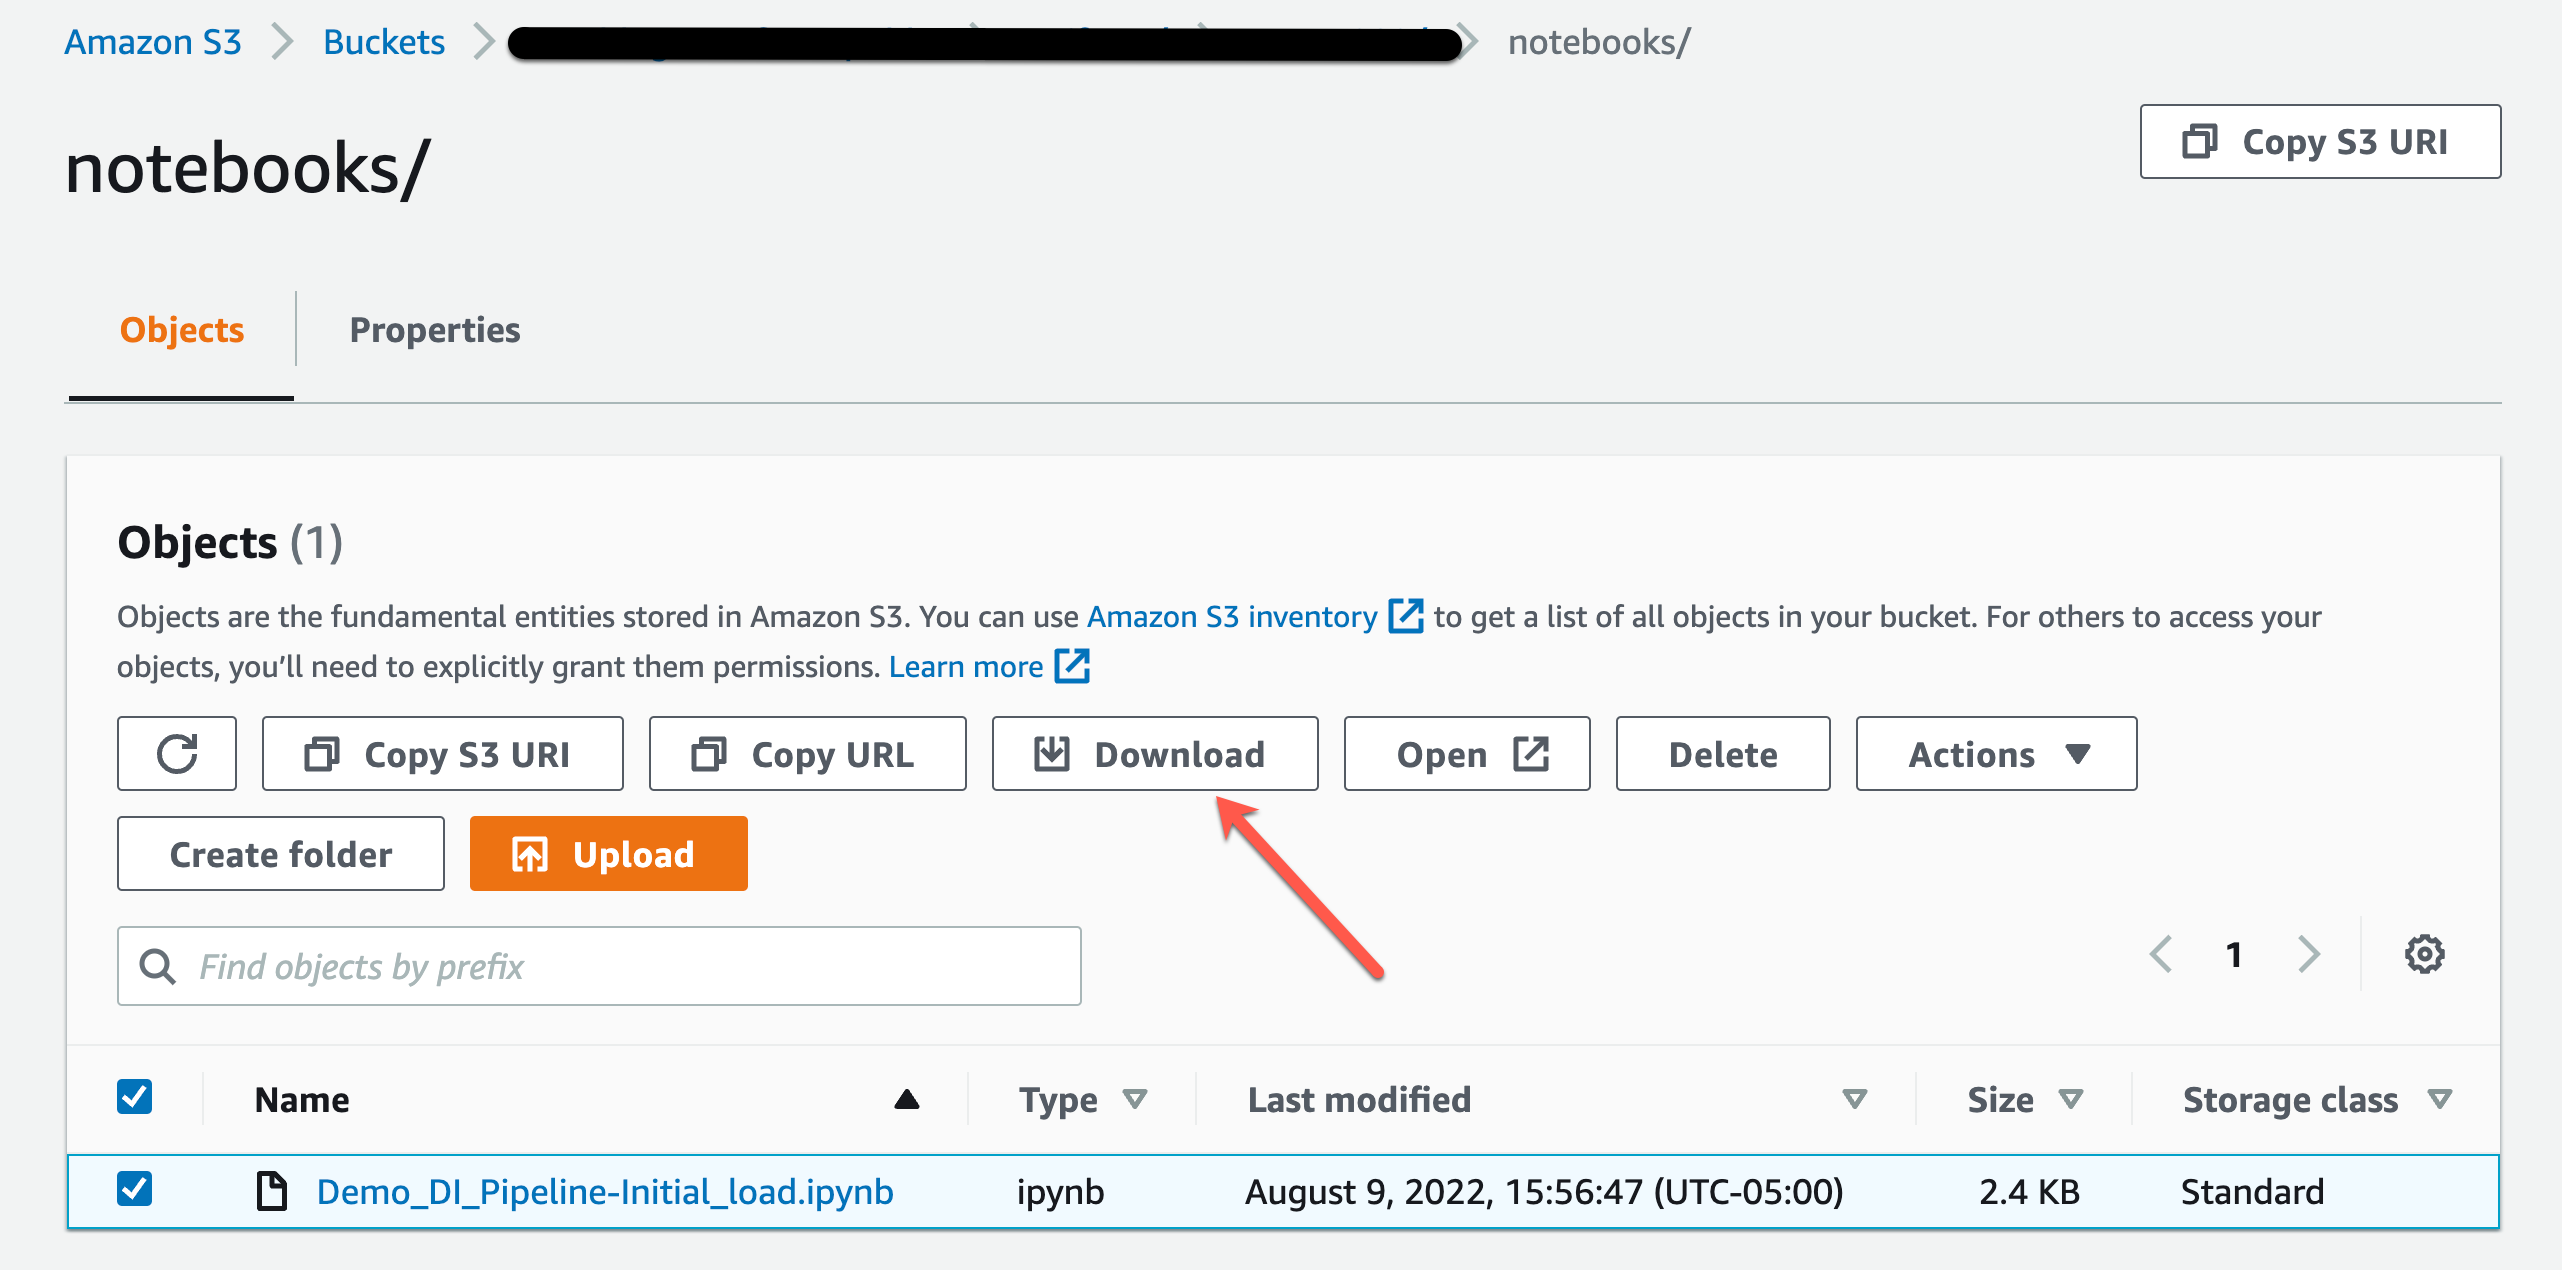Sort by the Storage class column arrow
The width and height of the screenshot is (2562, 1270).
point(2439,1099)
